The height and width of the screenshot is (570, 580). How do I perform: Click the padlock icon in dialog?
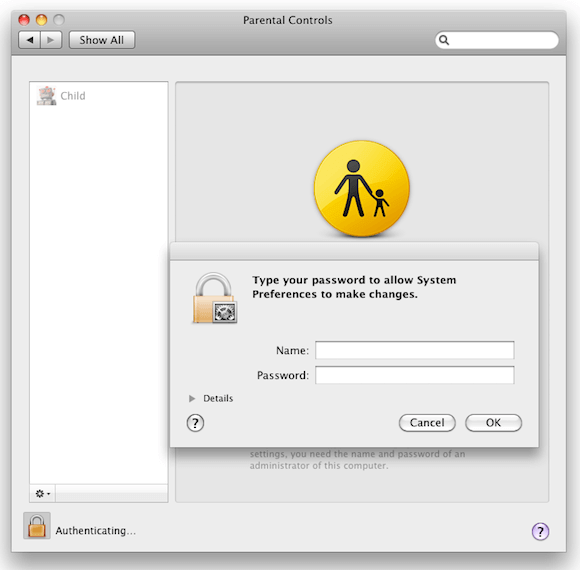click(x=215, y=298)
